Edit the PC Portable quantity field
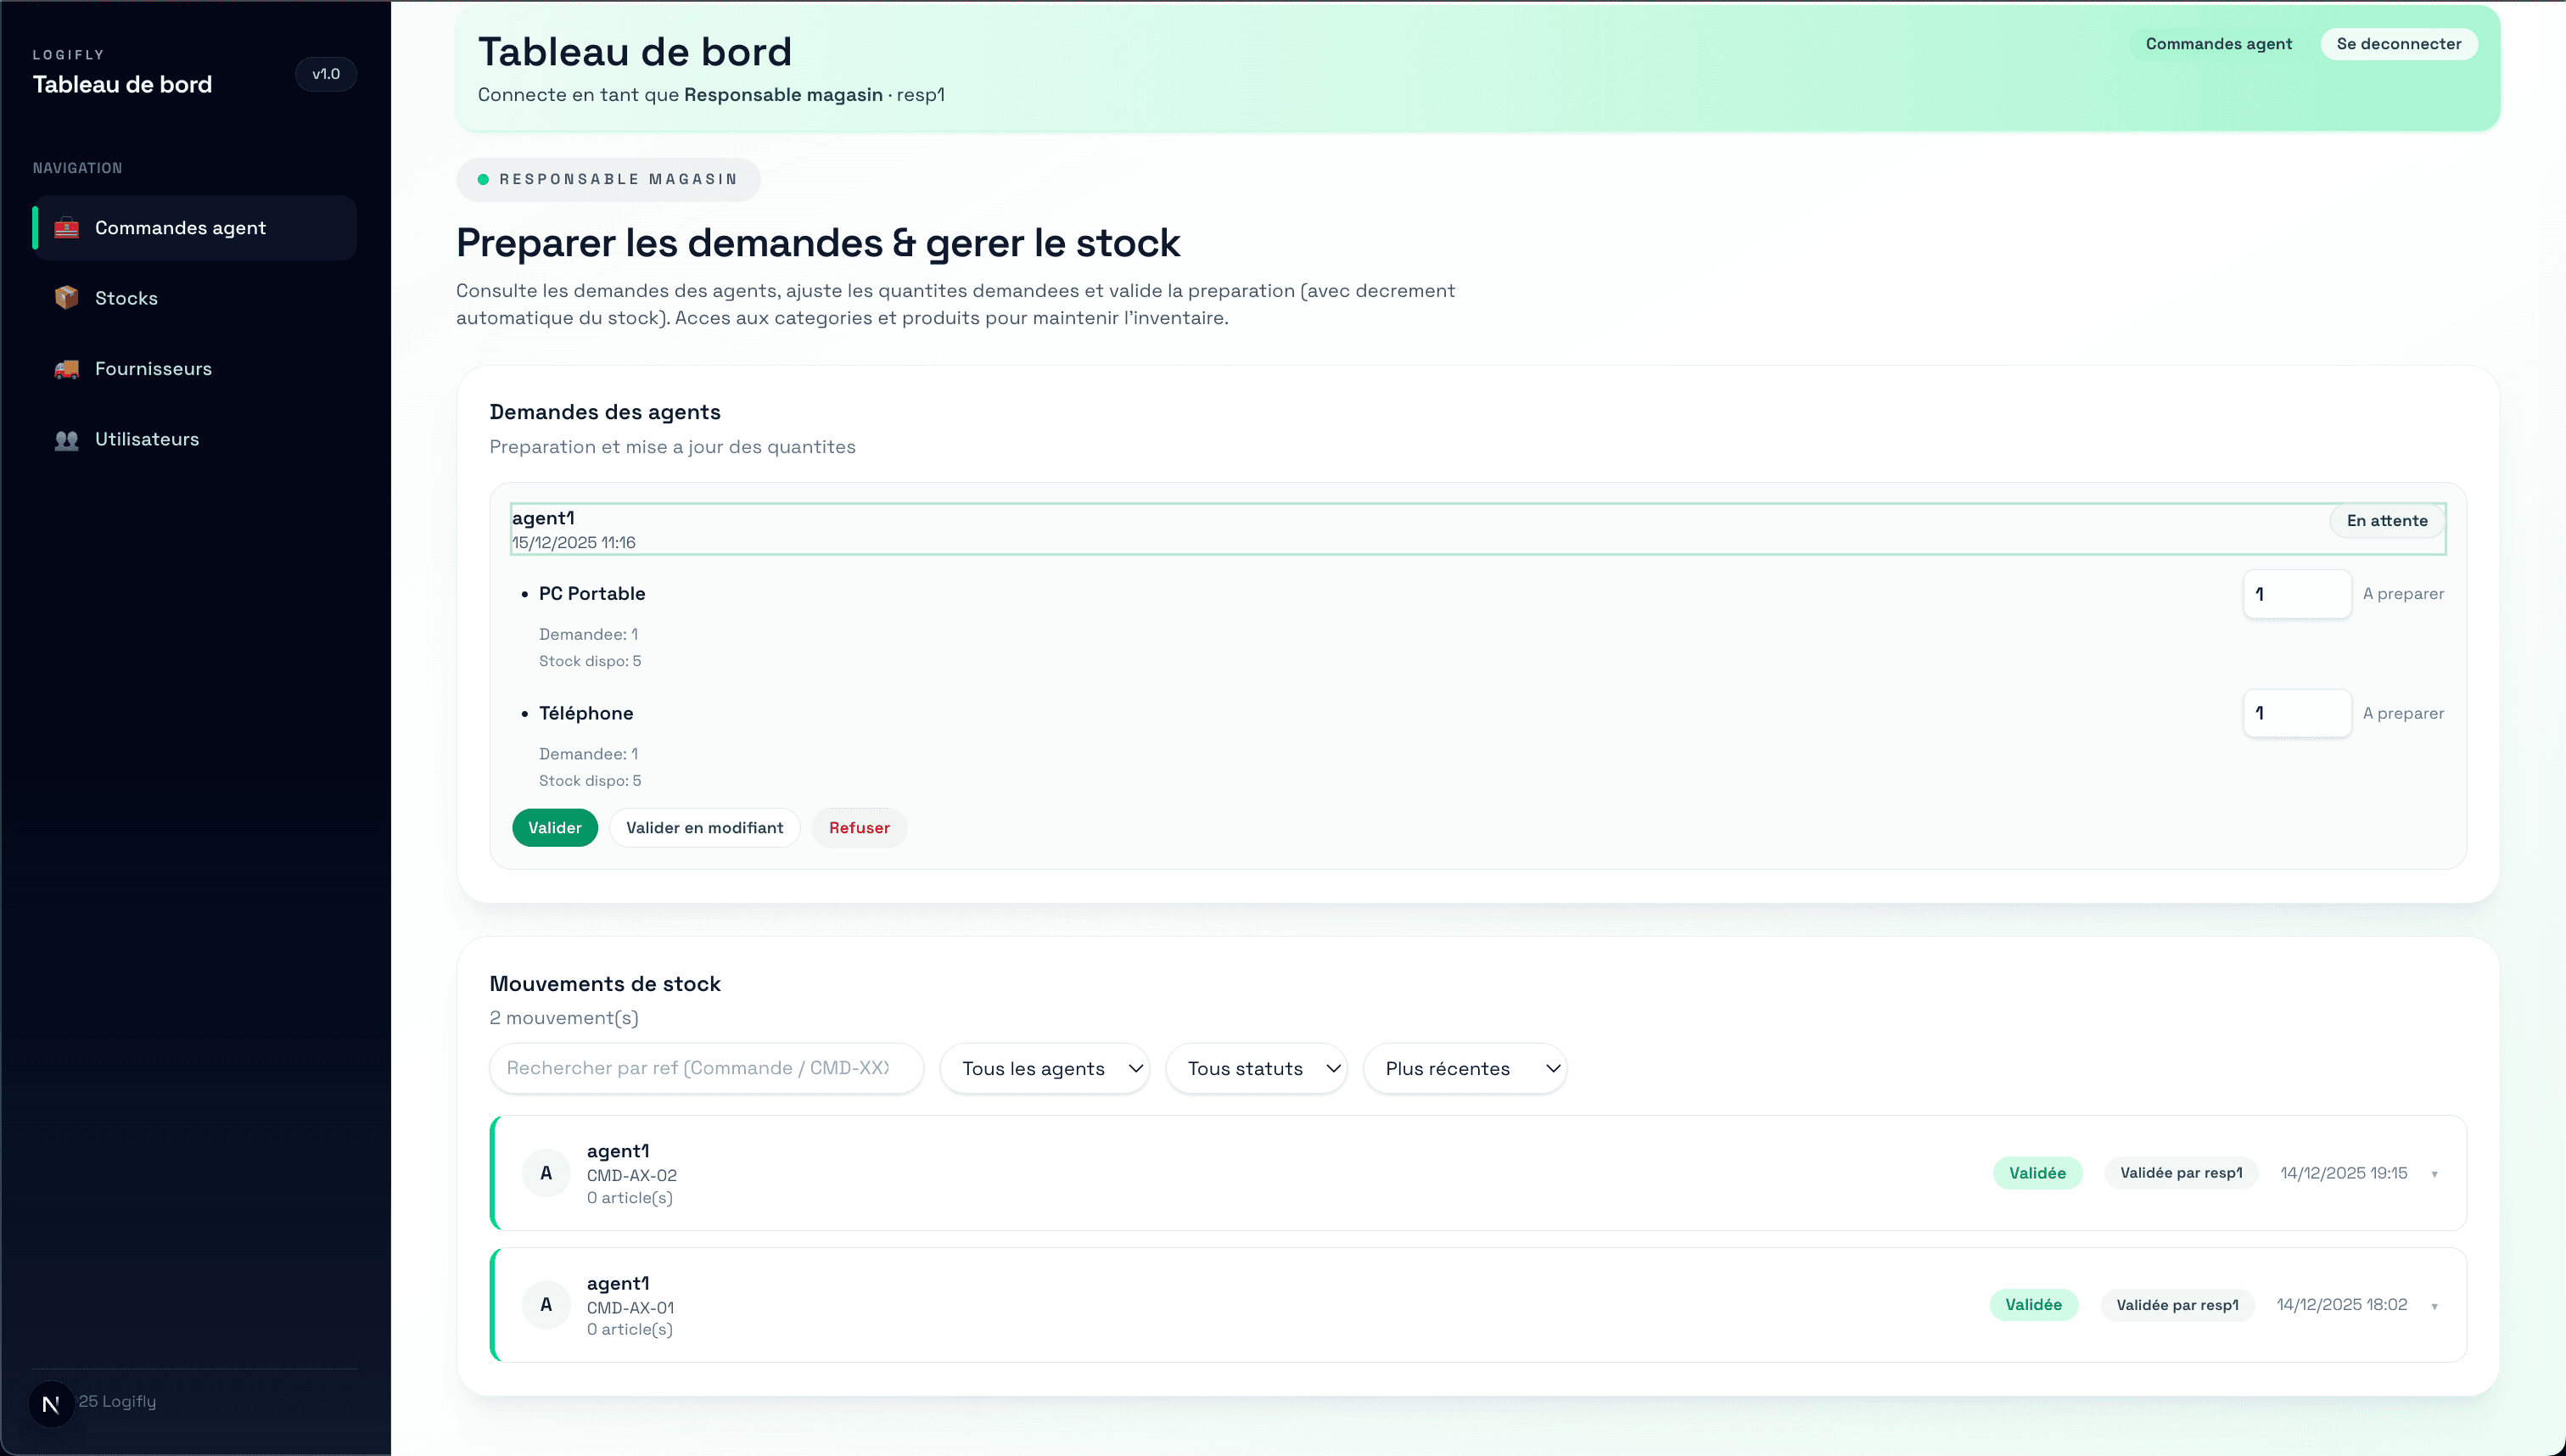This screenshot has height=1456, width=2566. point(2297,593)
